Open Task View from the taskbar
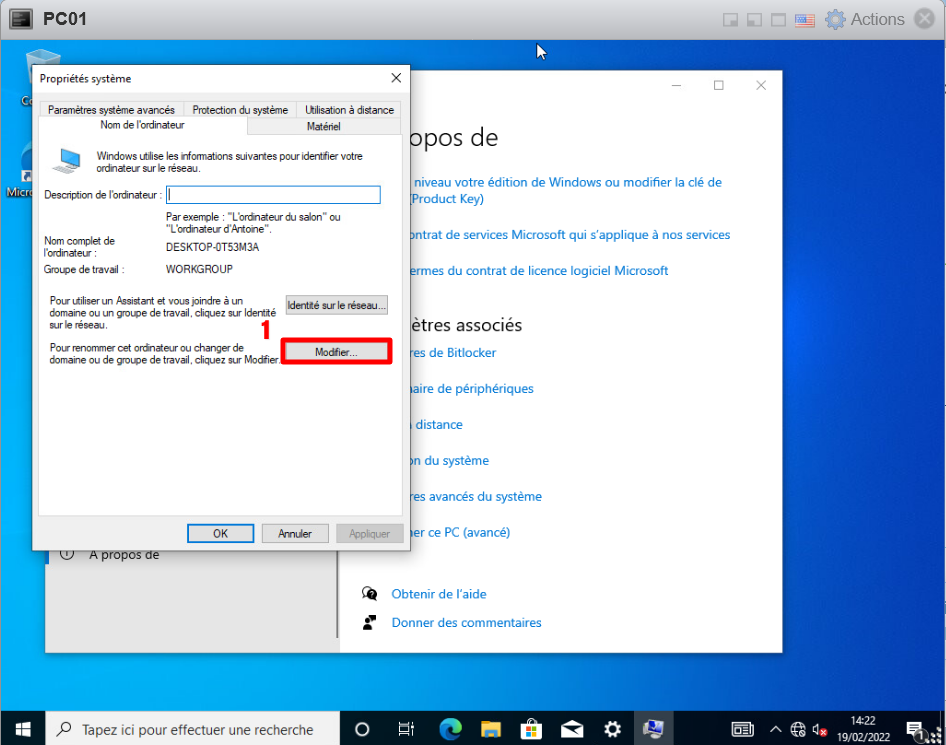 tap(406, 729)
